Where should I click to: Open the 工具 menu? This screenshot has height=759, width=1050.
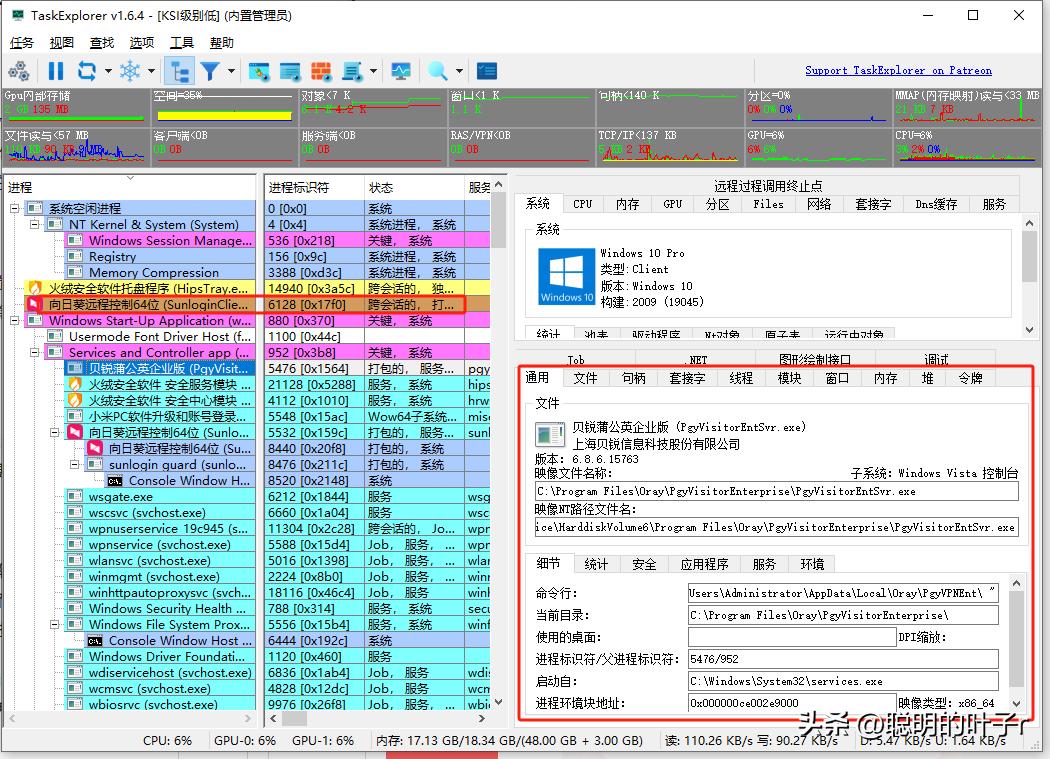coord(183,42)
